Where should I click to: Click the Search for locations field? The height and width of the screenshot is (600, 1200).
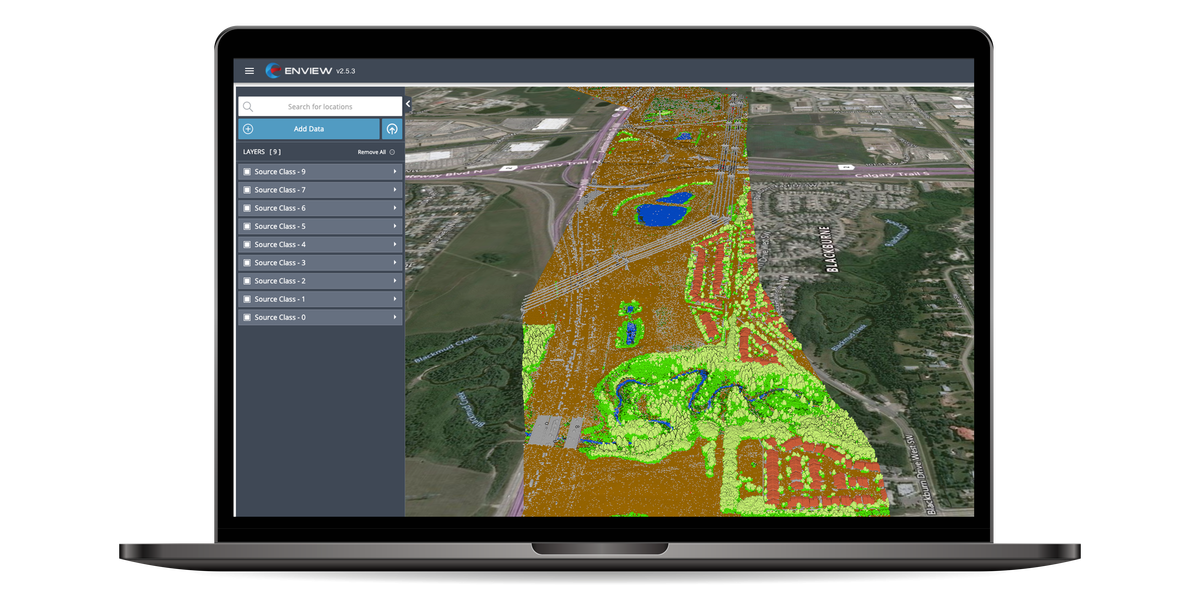[320, 106]
